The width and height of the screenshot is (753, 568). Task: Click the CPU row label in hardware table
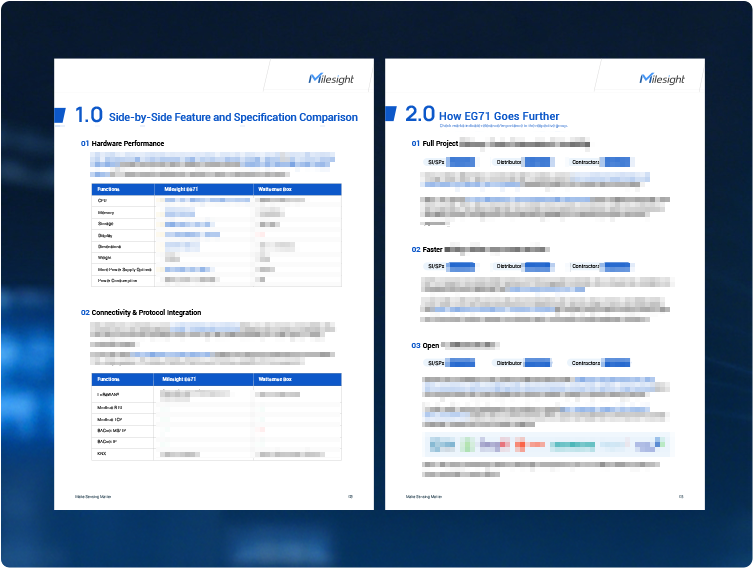(x=102, y=201)
